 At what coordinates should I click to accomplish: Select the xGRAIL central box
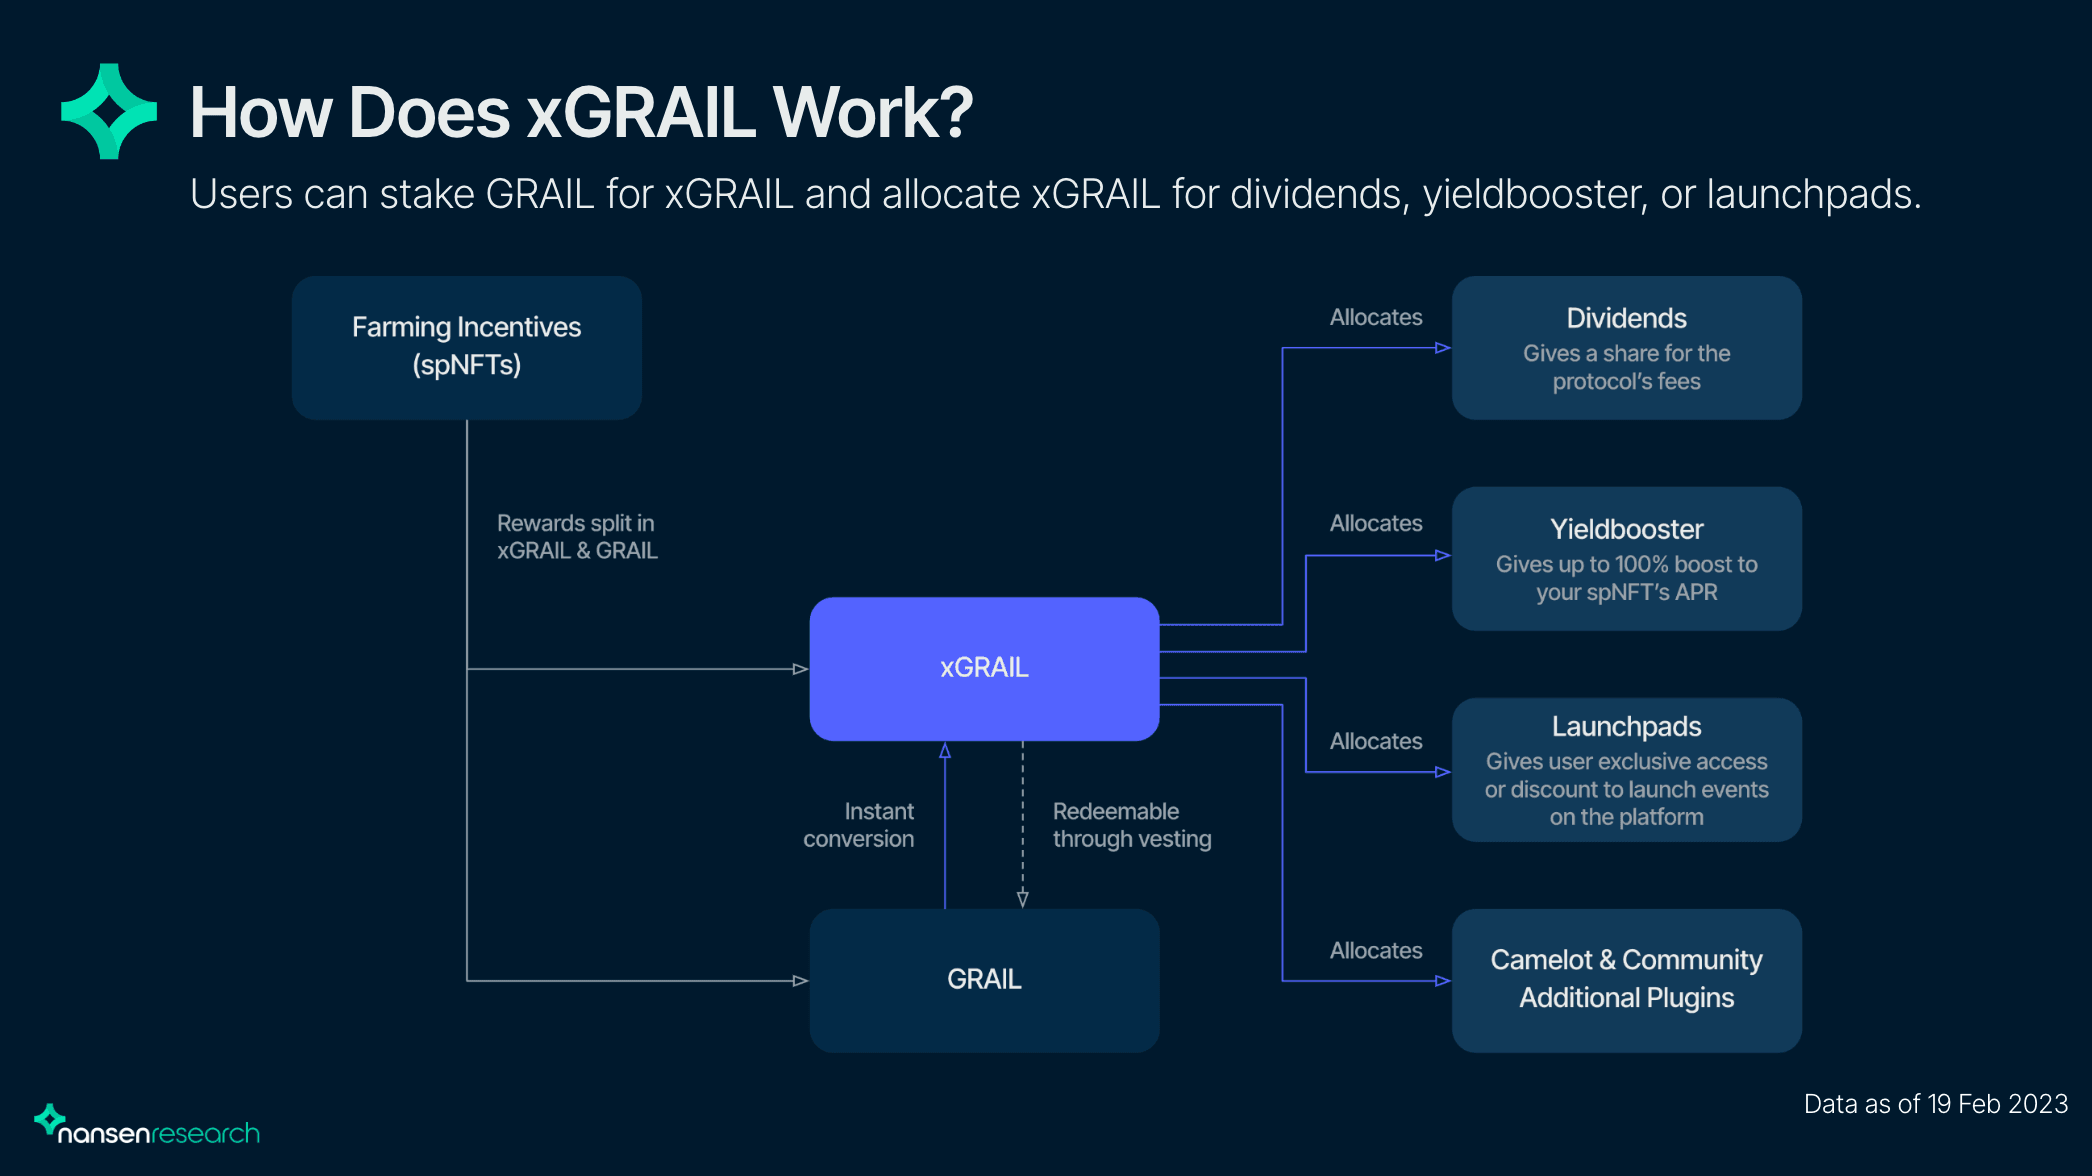point(984,668)
